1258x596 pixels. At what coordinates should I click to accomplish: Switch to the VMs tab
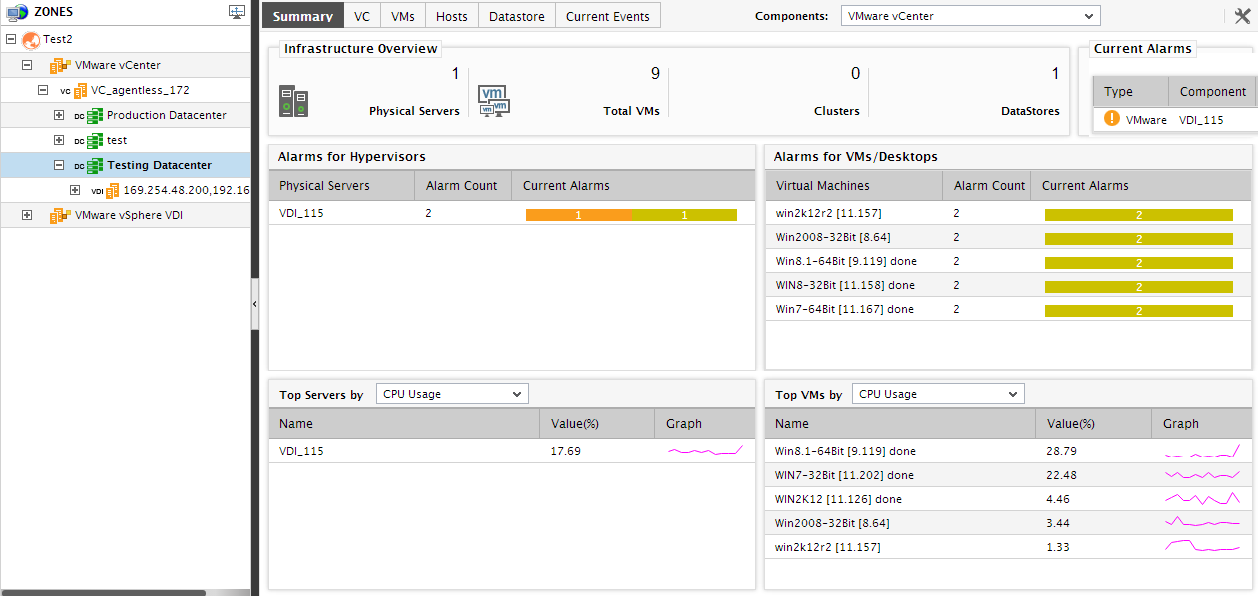[x=403, y=16]
